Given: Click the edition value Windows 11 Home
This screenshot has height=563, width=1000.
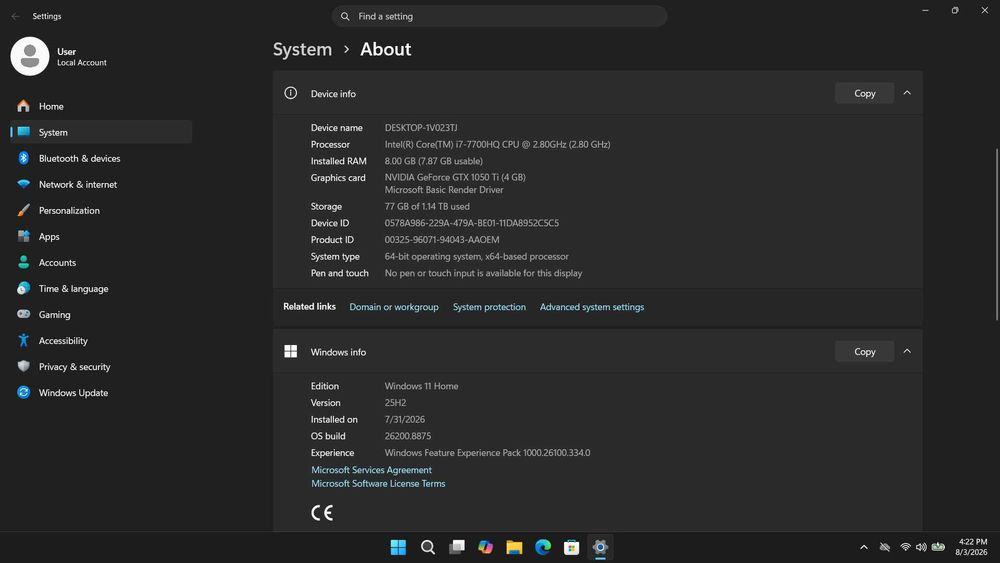Looking at the screenshot, I should tap(421, 386).
